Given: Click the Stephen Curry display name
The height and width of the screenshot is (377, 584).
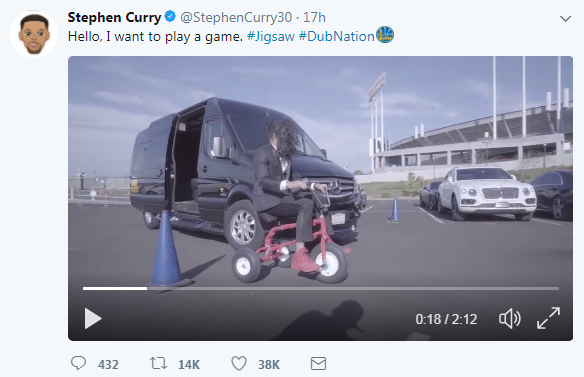Looking at the screenshot, I should [114, 18].
